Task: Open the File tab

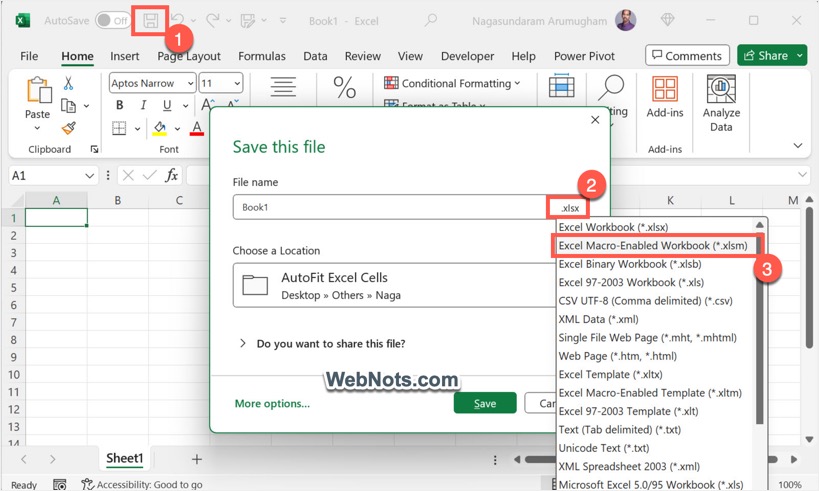Action: (29, 56)
